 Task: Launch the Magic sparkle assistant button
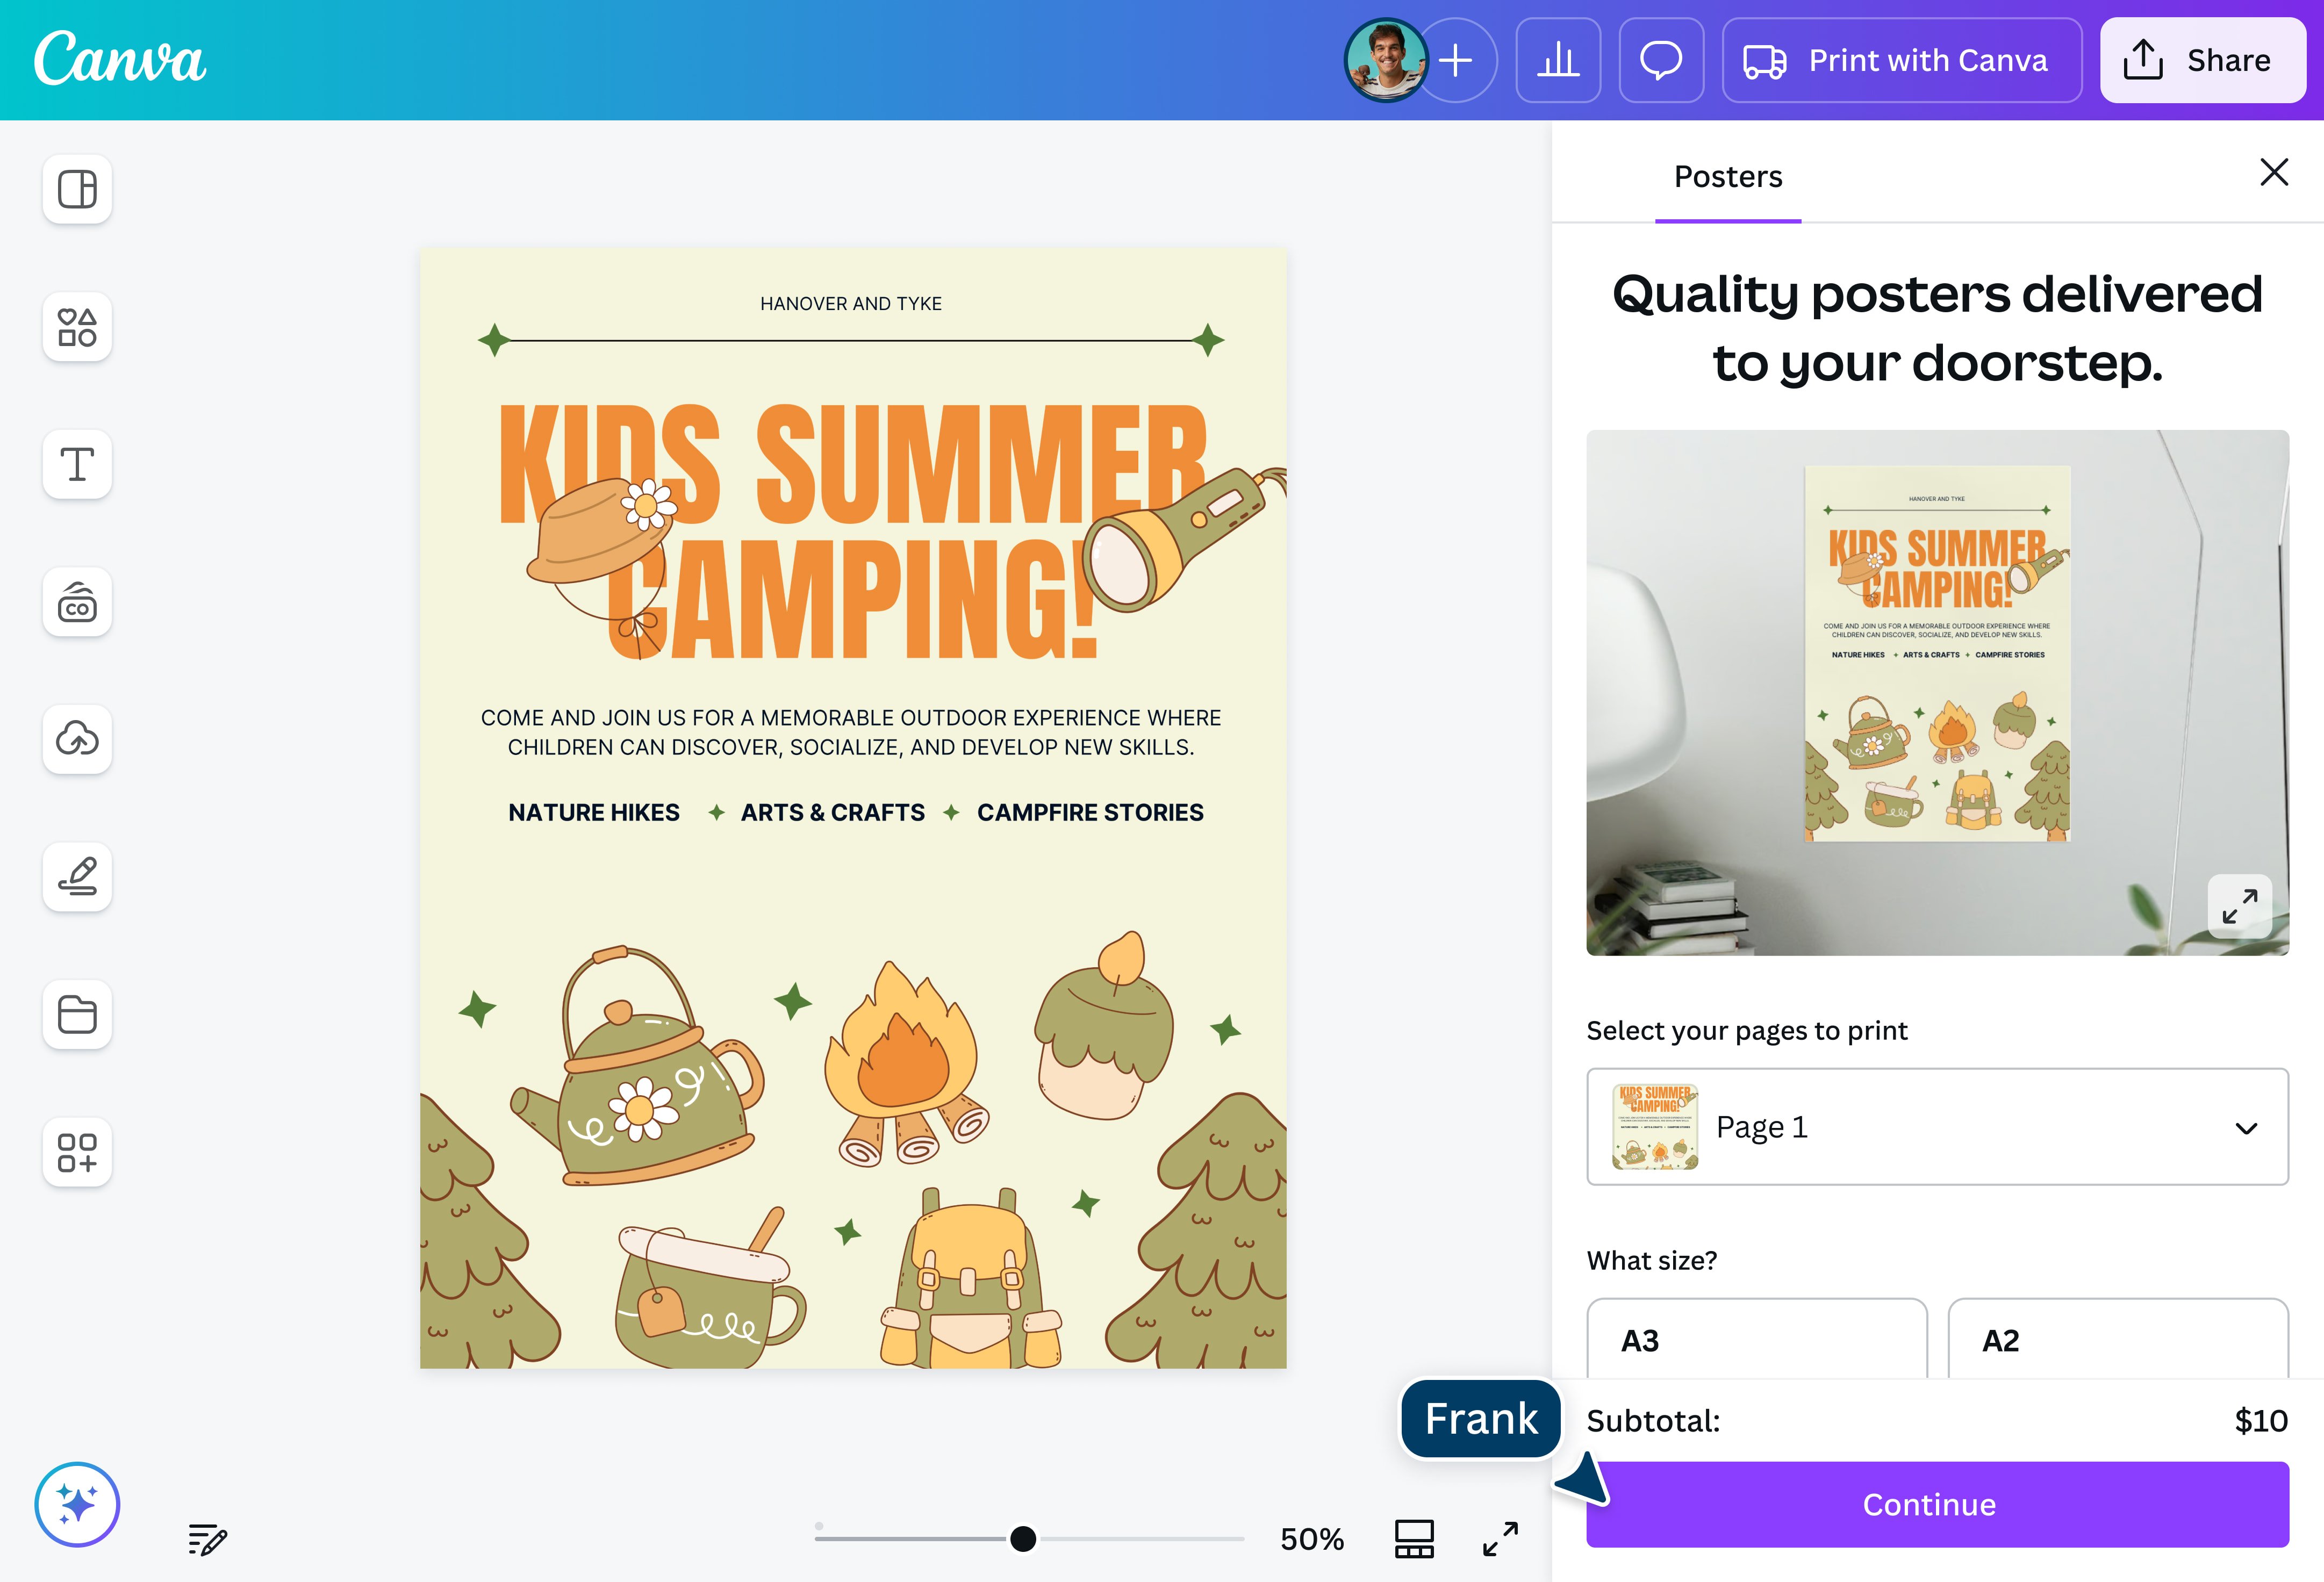pyautogui.click(x=77, y=1504)
